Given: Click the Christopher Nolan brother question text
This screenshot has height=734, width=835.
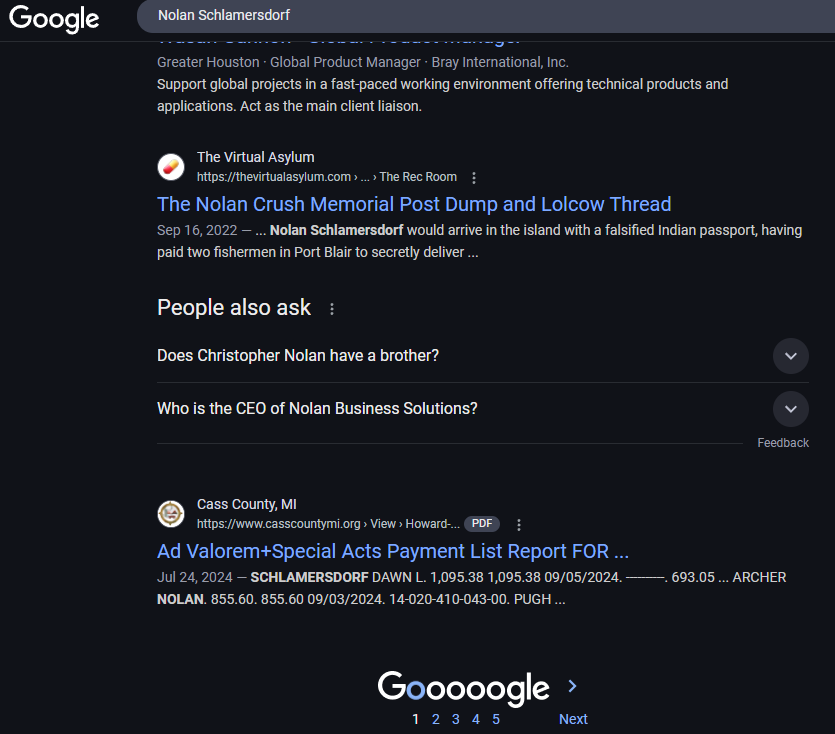Looking at the screenshot, I should (x=298, y=356).
